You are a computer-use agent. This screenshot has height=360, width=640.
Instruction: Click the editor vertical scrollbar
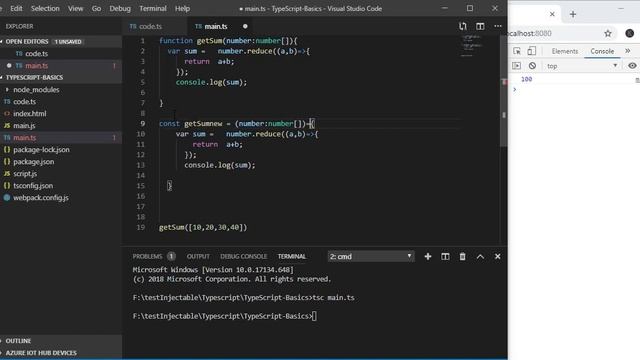coord(504,91)
